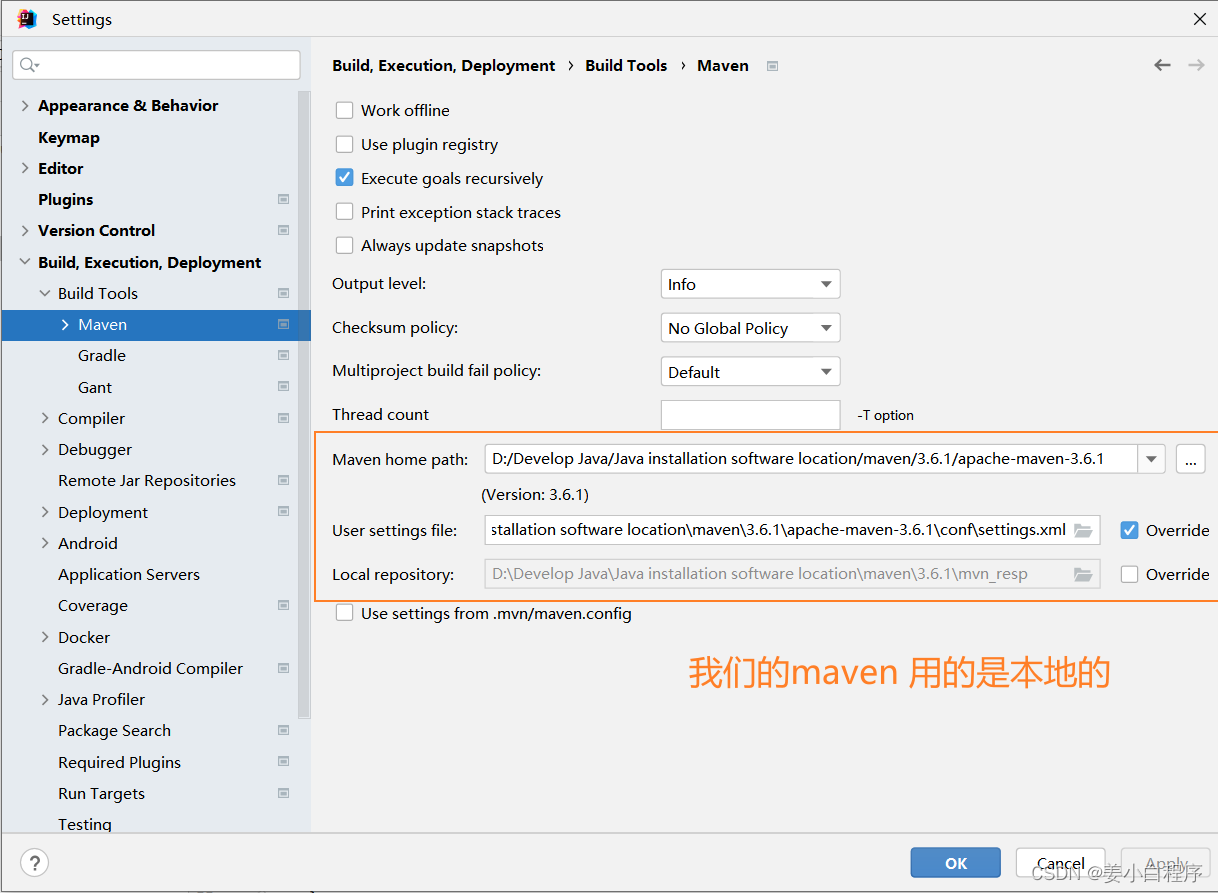Expand the Version Control section
This screenshot has height=893, width=1218.
(25, 230)
